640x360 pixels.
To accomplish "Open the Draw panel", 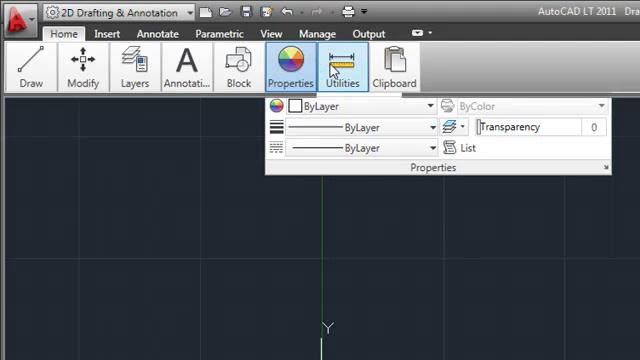I will (x=31, y=67).
